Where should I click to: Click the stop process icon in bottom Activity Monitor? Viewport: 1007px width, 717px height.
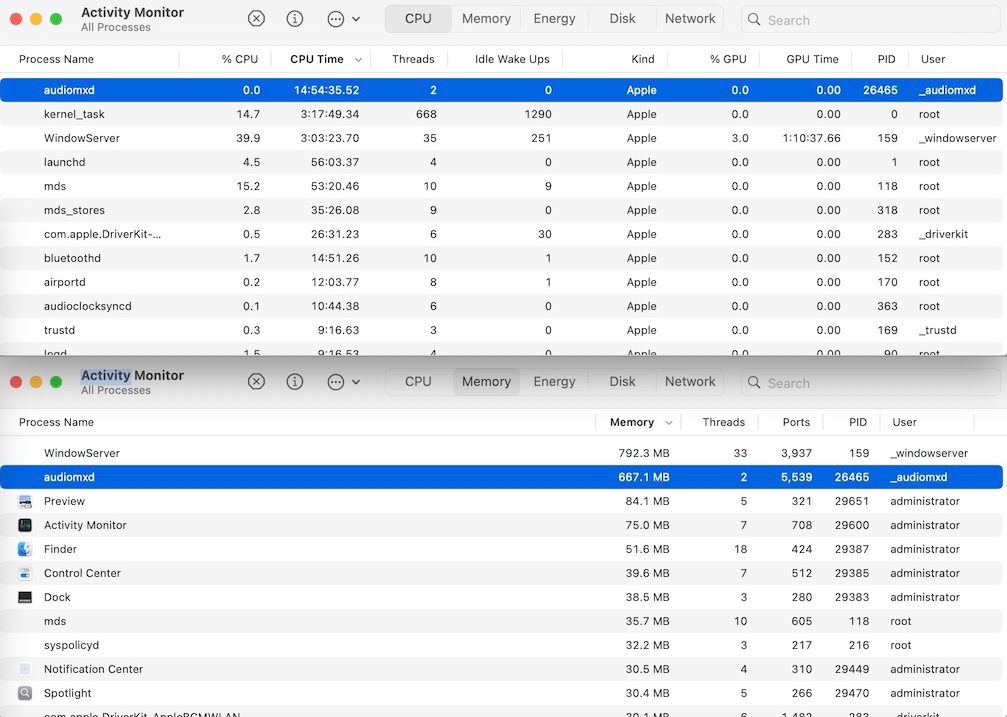[256, 382]
